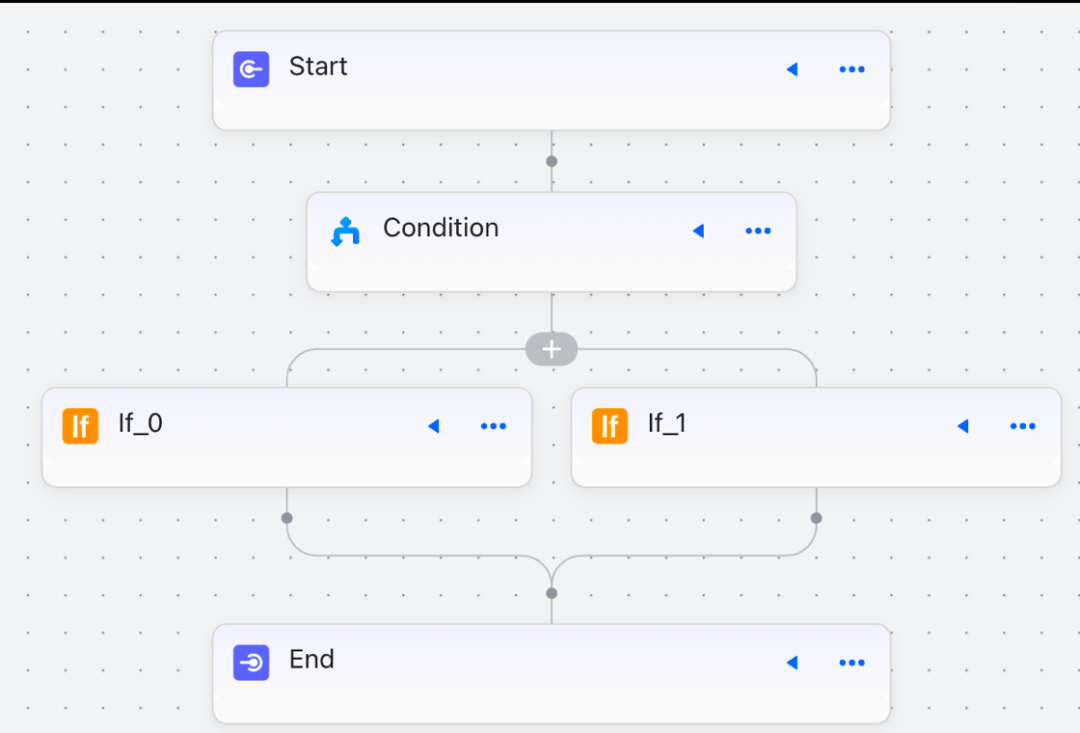The height and width of the screenshot is (733, 1080).
Task: Click the orange If icon on If_0
Action: pos(80,426)
